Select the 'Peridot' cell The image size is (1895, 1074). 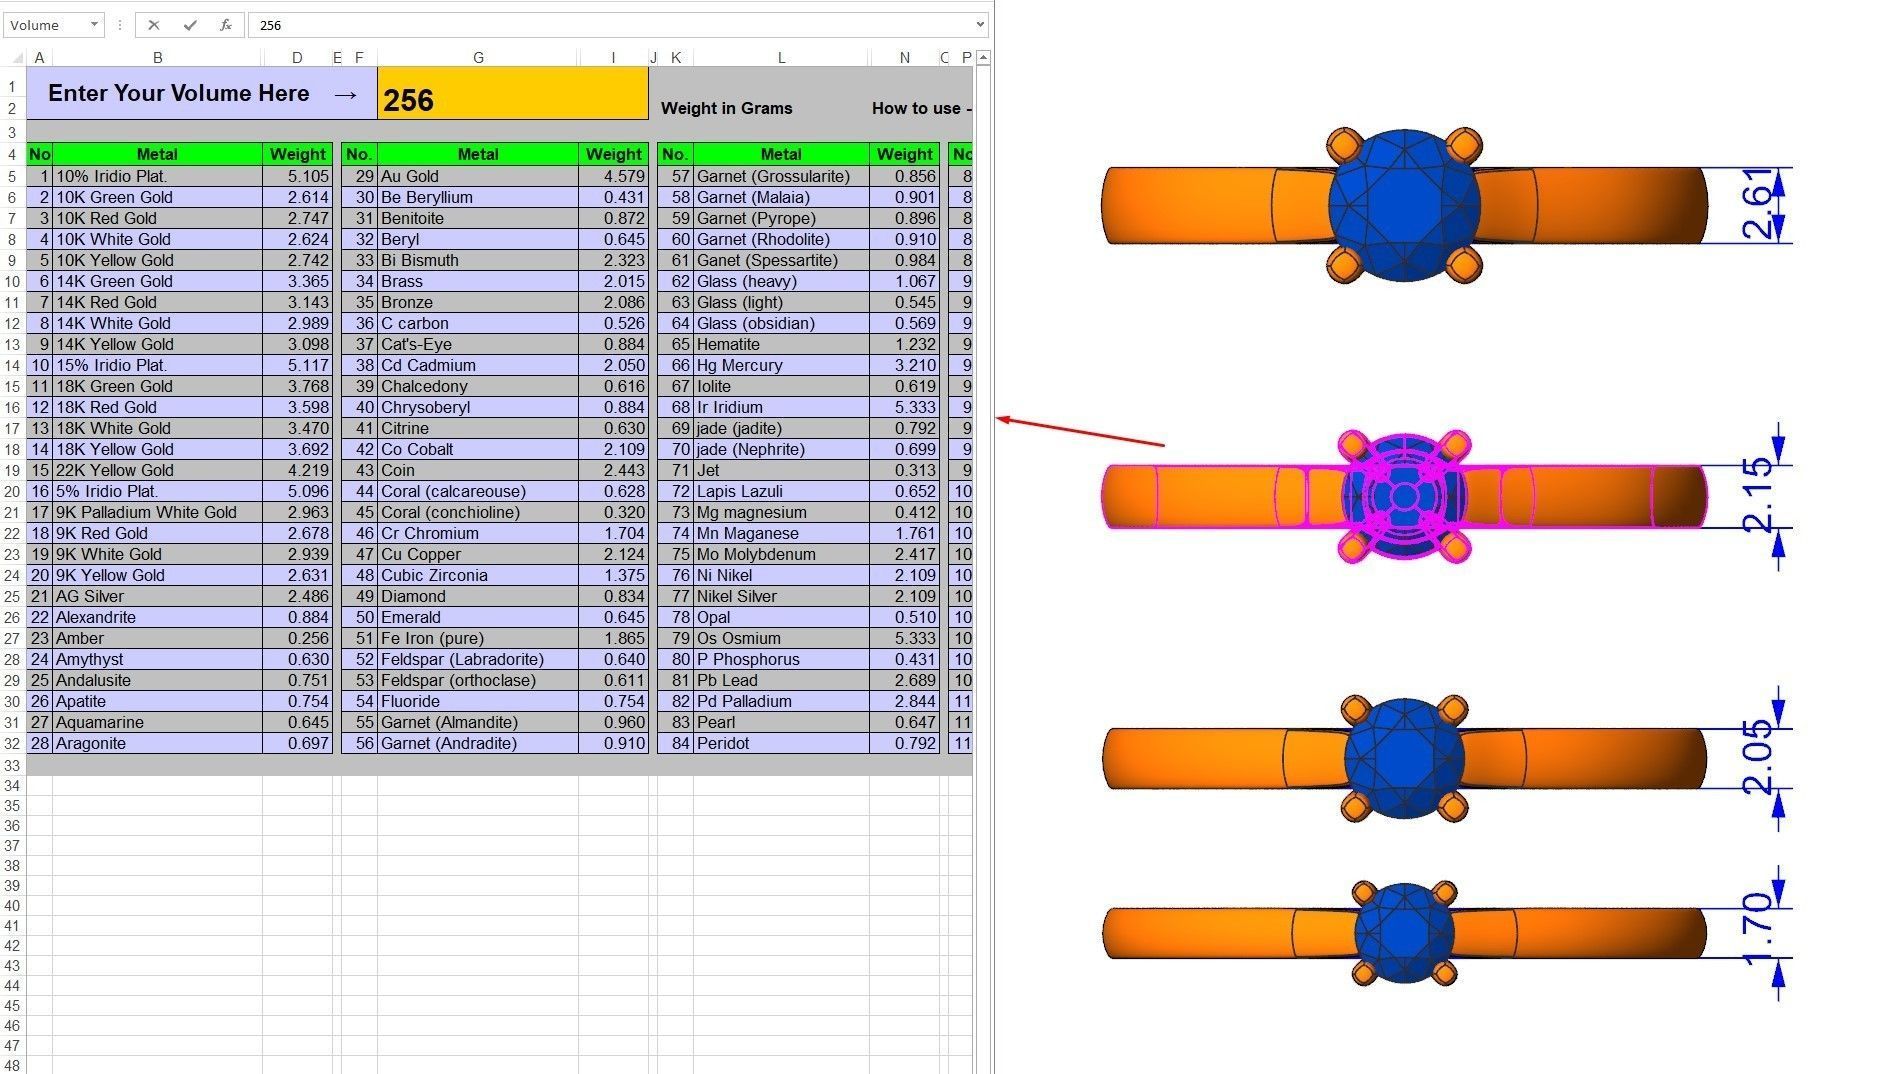(781, 743)
